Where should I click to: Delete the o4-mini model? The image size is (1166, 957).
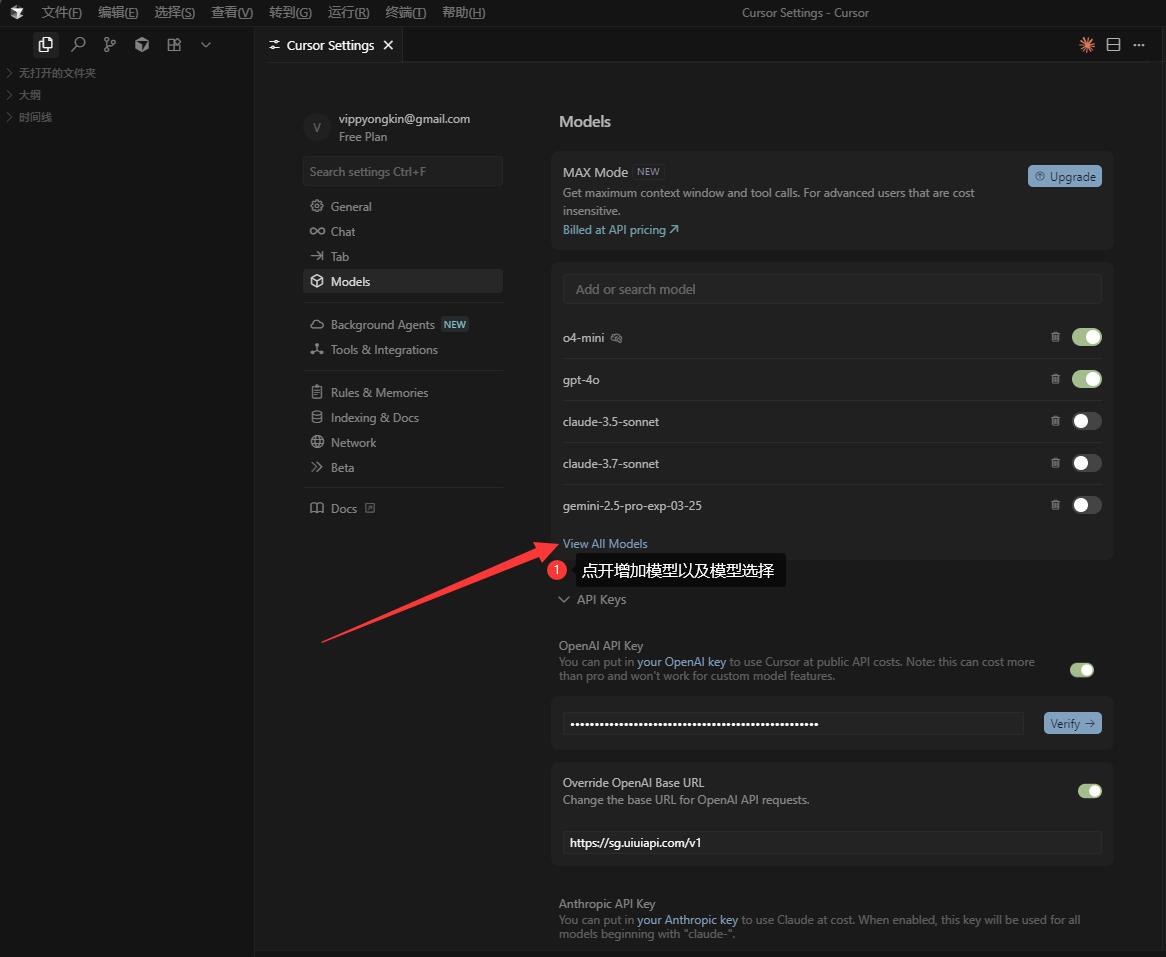pos(1055,337)
